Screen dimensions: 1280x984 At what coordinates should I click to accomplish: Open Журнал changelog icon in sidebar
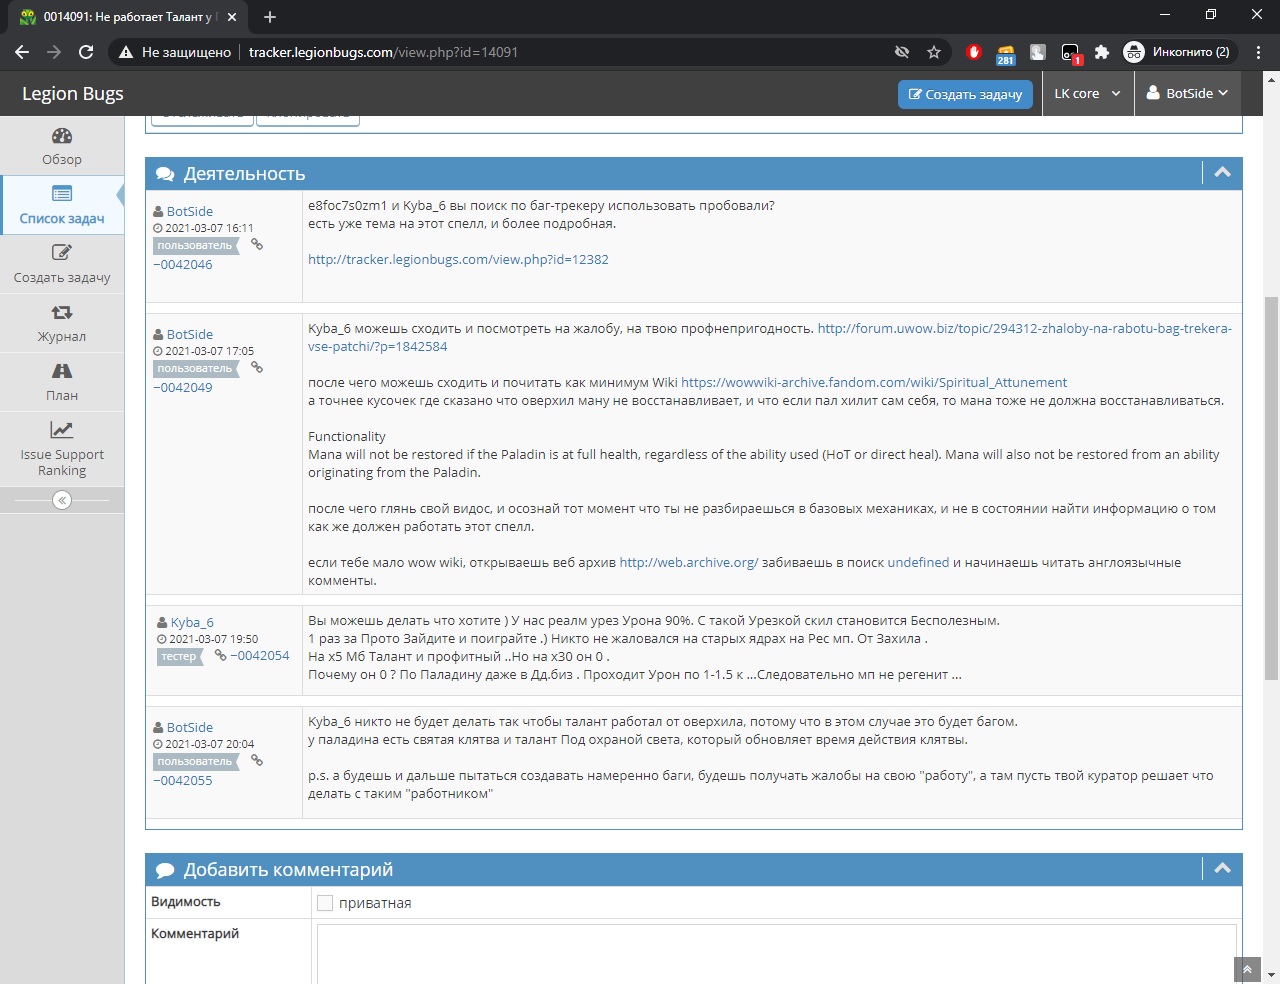62,313
